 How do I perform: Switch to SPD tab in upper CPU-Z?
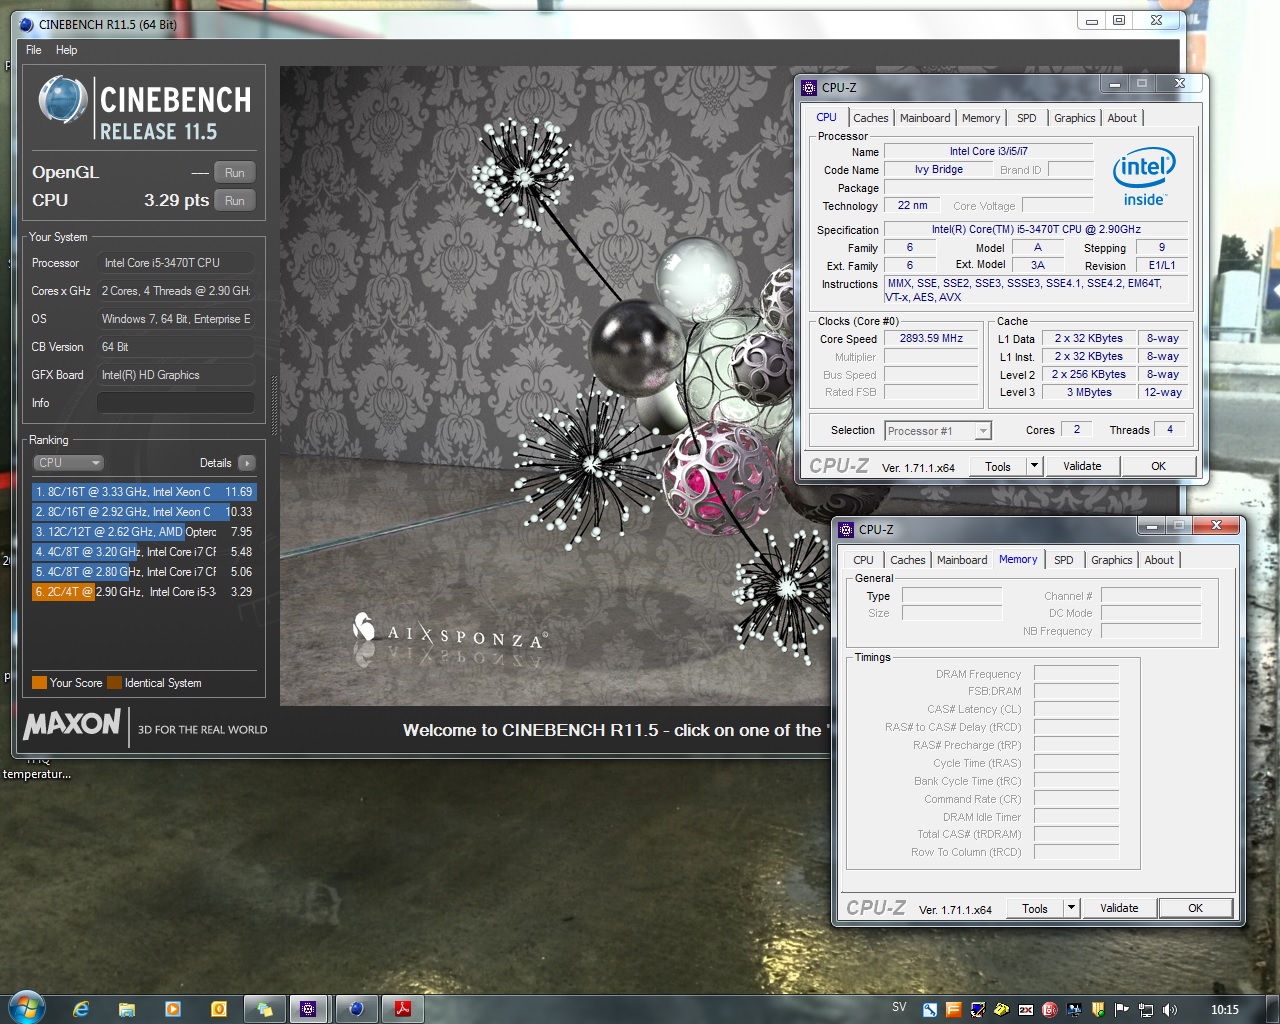(x=1027, y=118)
